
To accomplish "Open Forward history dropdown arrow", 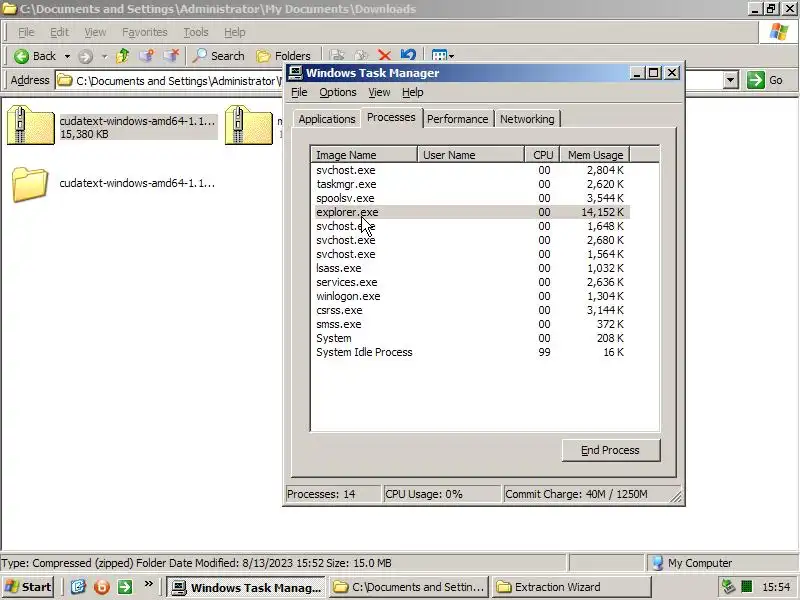I will [105, 56].
